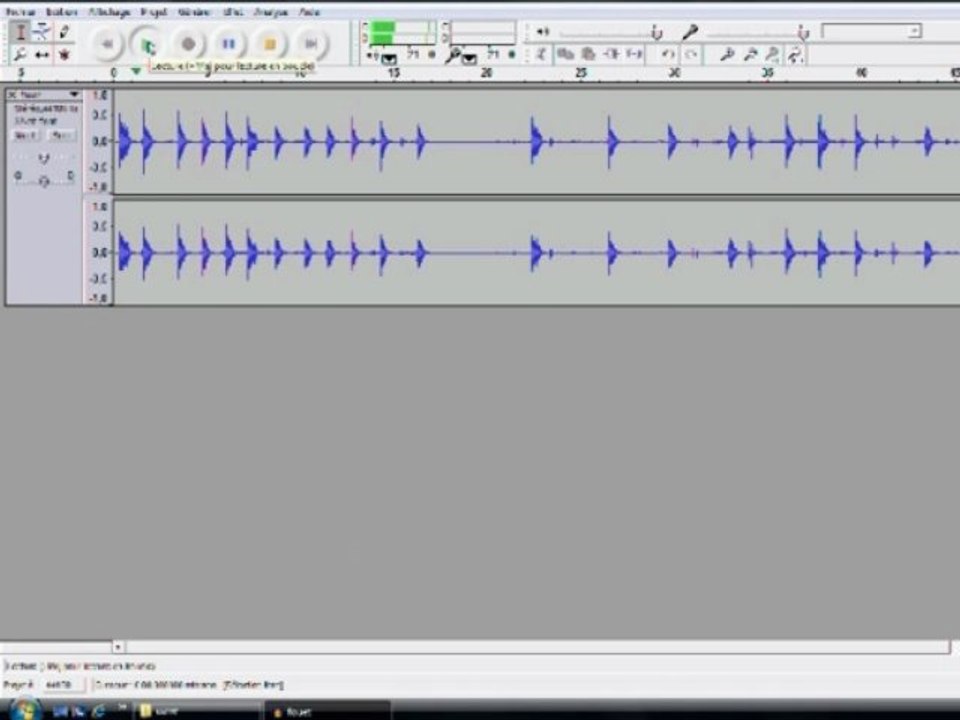Adjust the track gain slider
Screen dimensions: 960x720
(43, 159)
